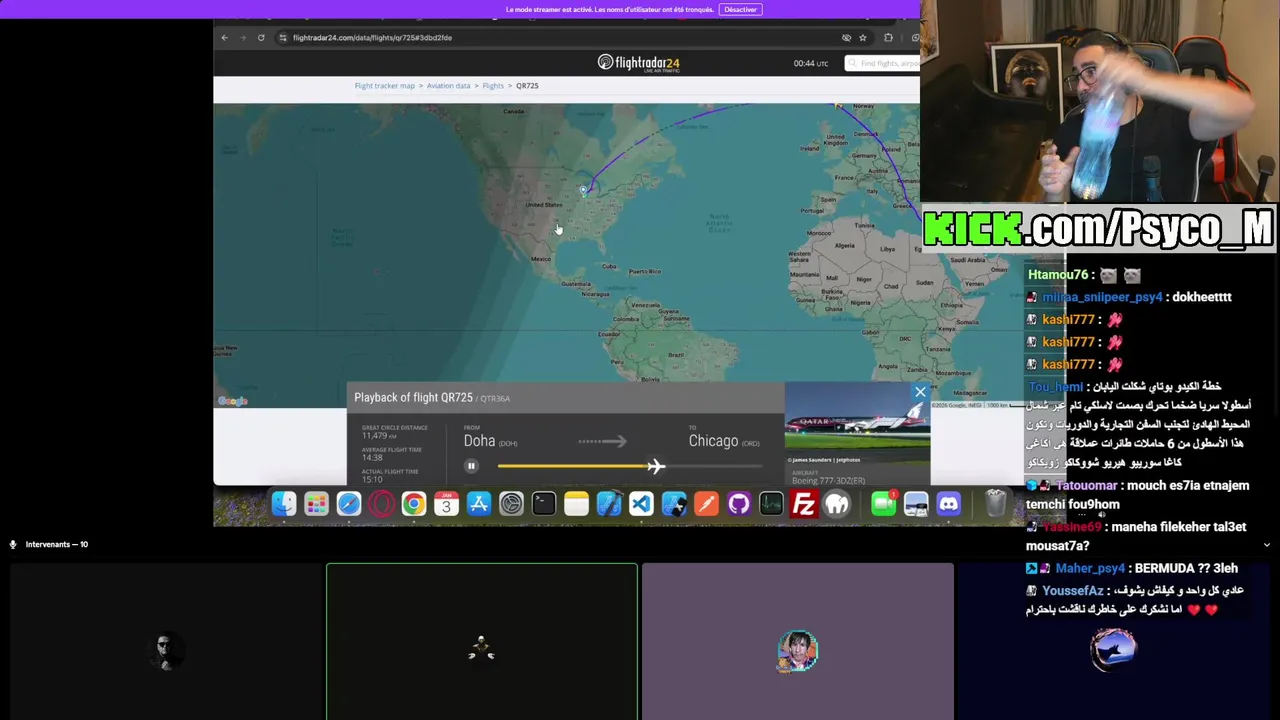
Task: Click the Maher_psy4 chat username
Action: [1090, 568]
